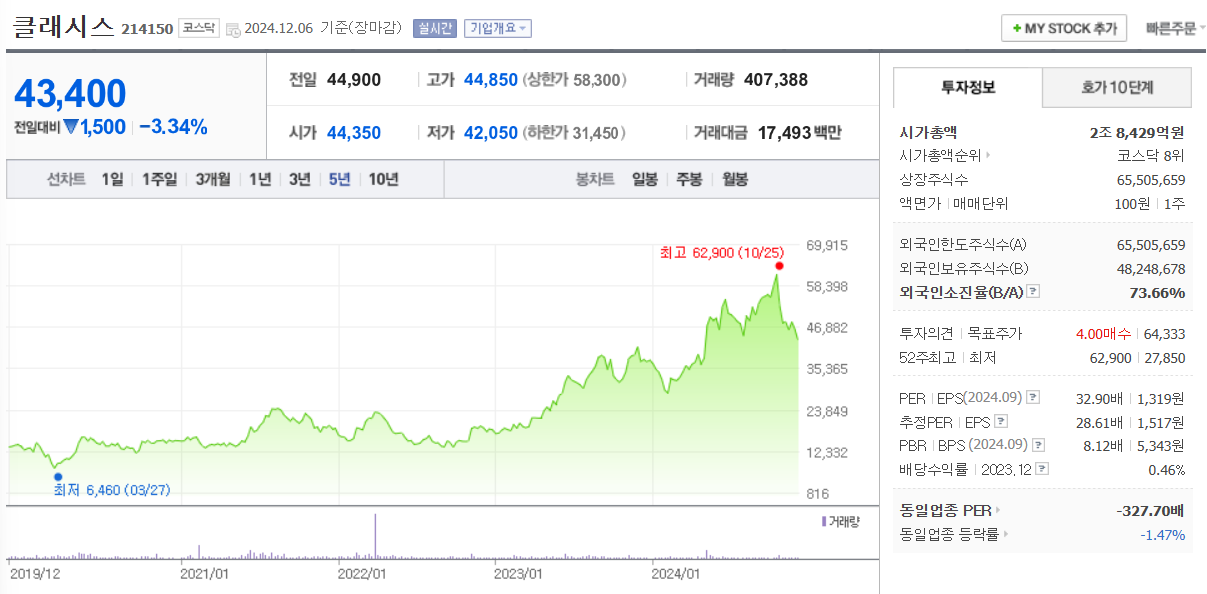This screenshot has height=594, width=1207.
Task: Switch to 일봉 candlestick chart
Action: coord(645,179)
